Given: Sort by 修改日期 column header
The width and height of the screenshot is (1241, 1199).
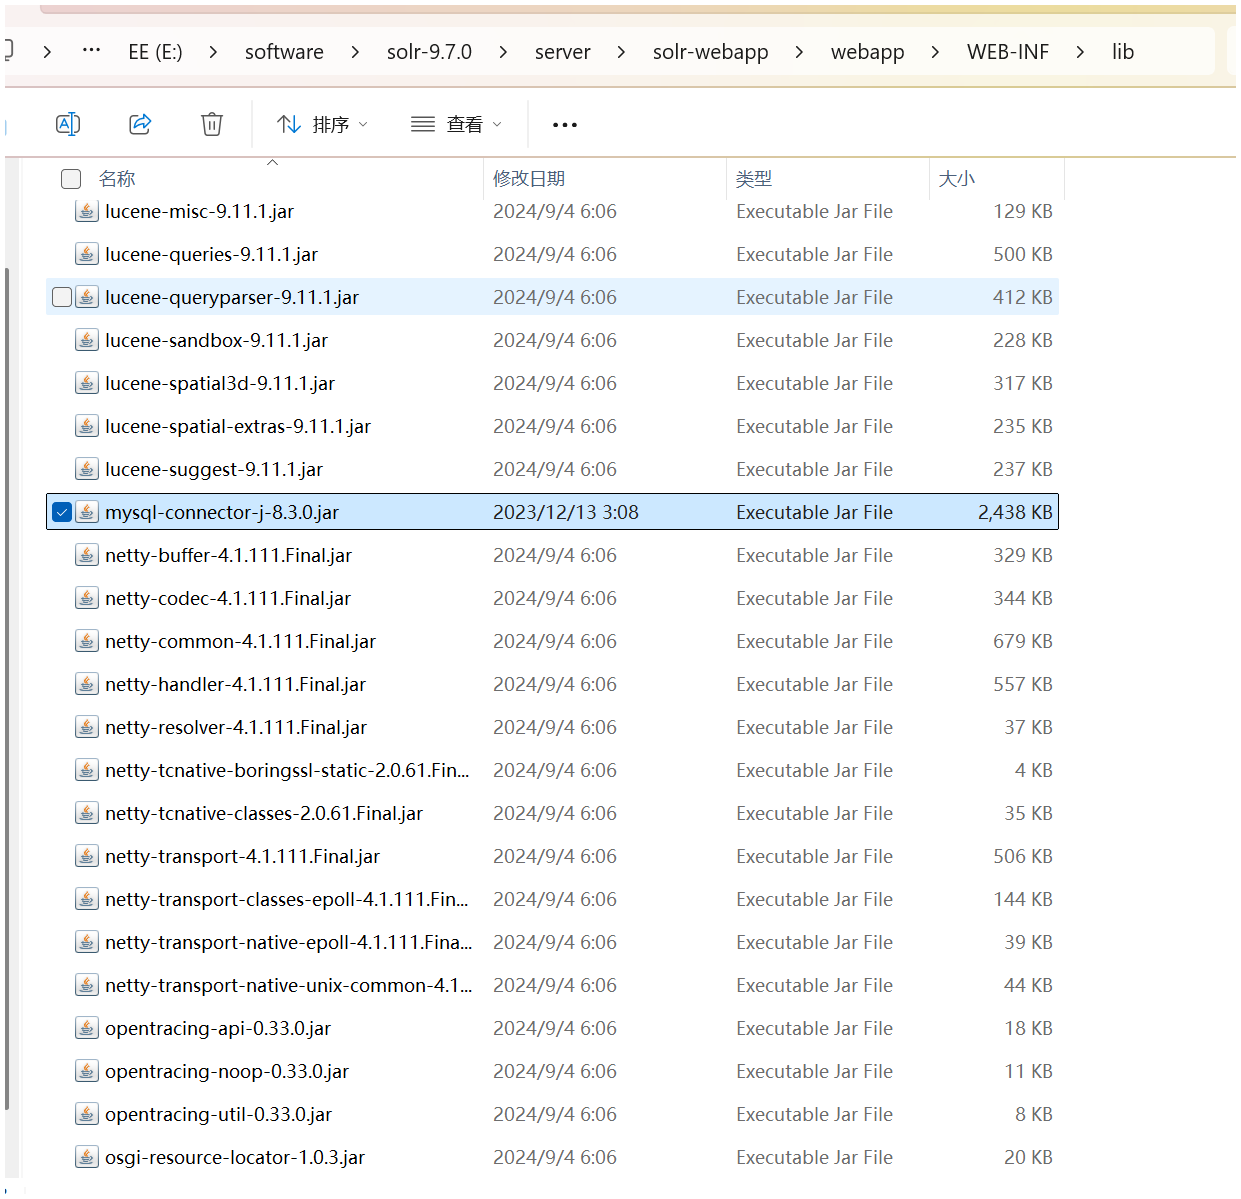Looking at the screenshot, I should 529,179.
